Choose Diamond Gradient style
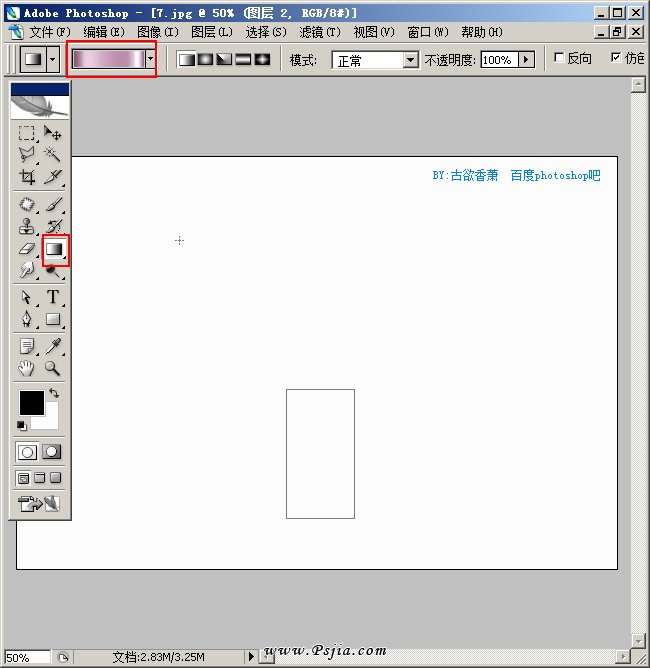 [262, 60]
